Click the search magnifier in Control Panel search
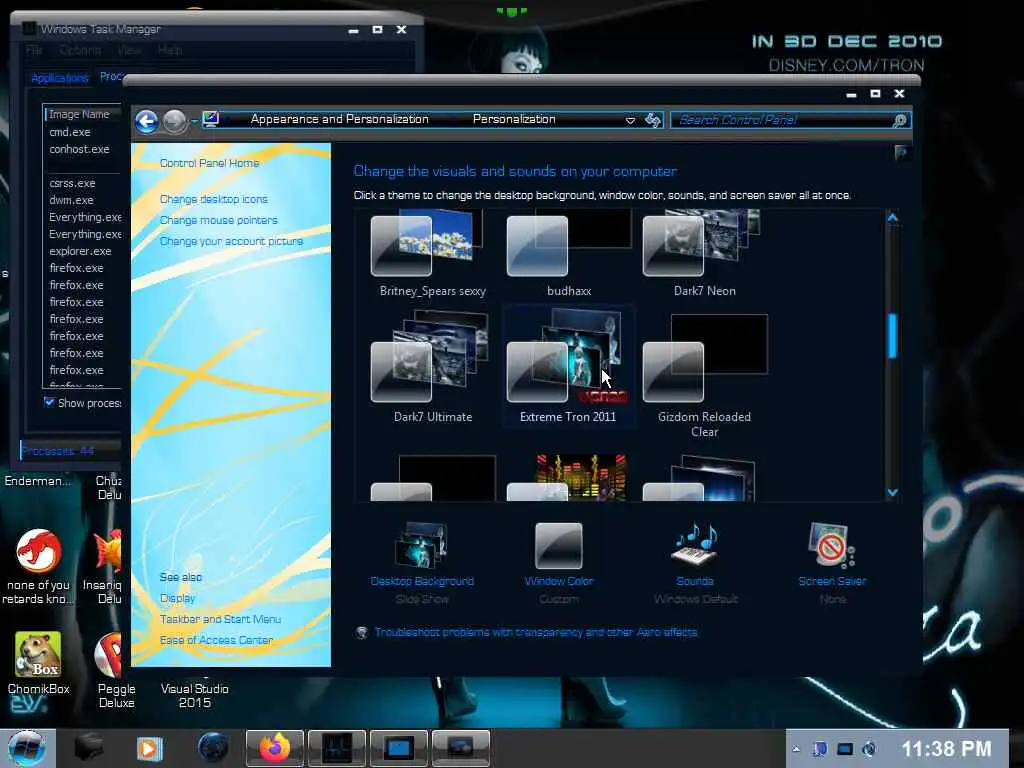This screenshot has width=1024, height=768. 899,120
